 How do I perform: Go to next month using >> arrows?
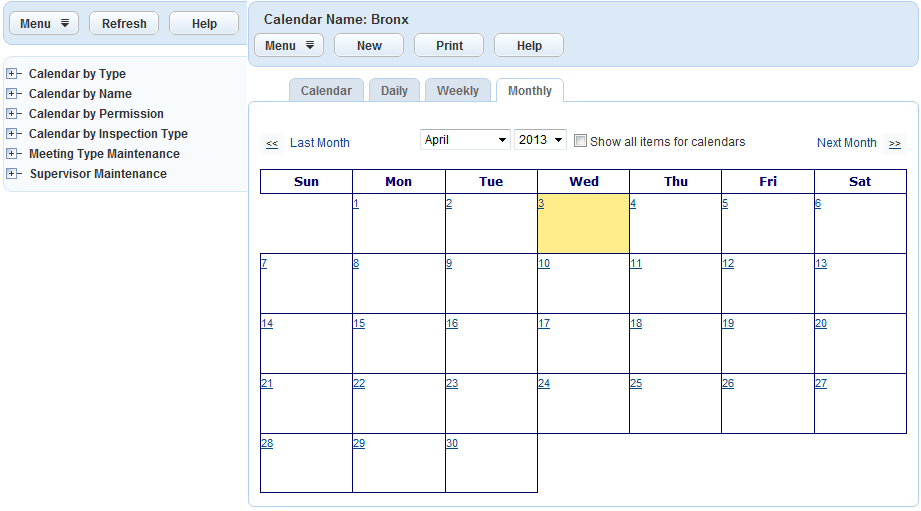point(894,143)
